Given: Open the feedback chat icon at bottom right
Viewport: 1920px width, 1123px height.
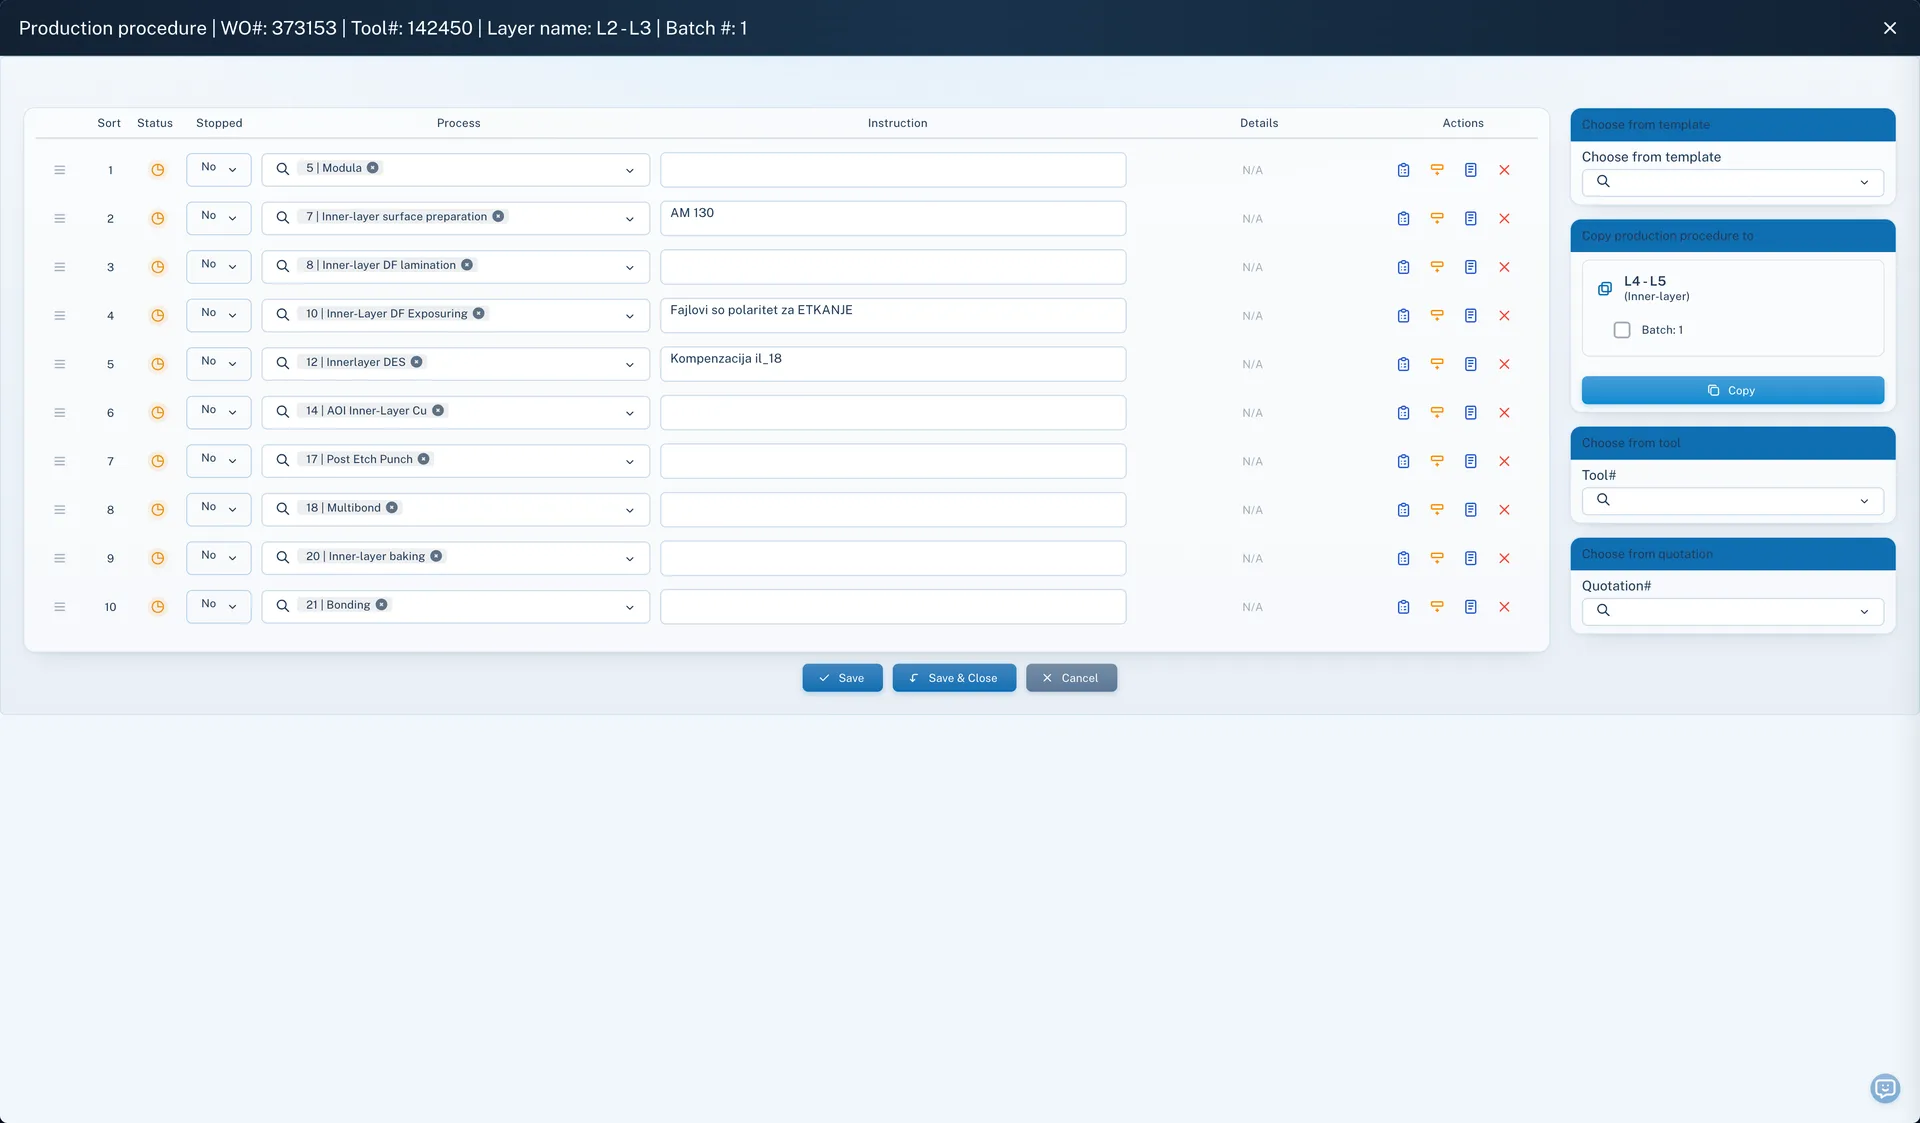Looking at the screenshot, I should point(1885,1088).
